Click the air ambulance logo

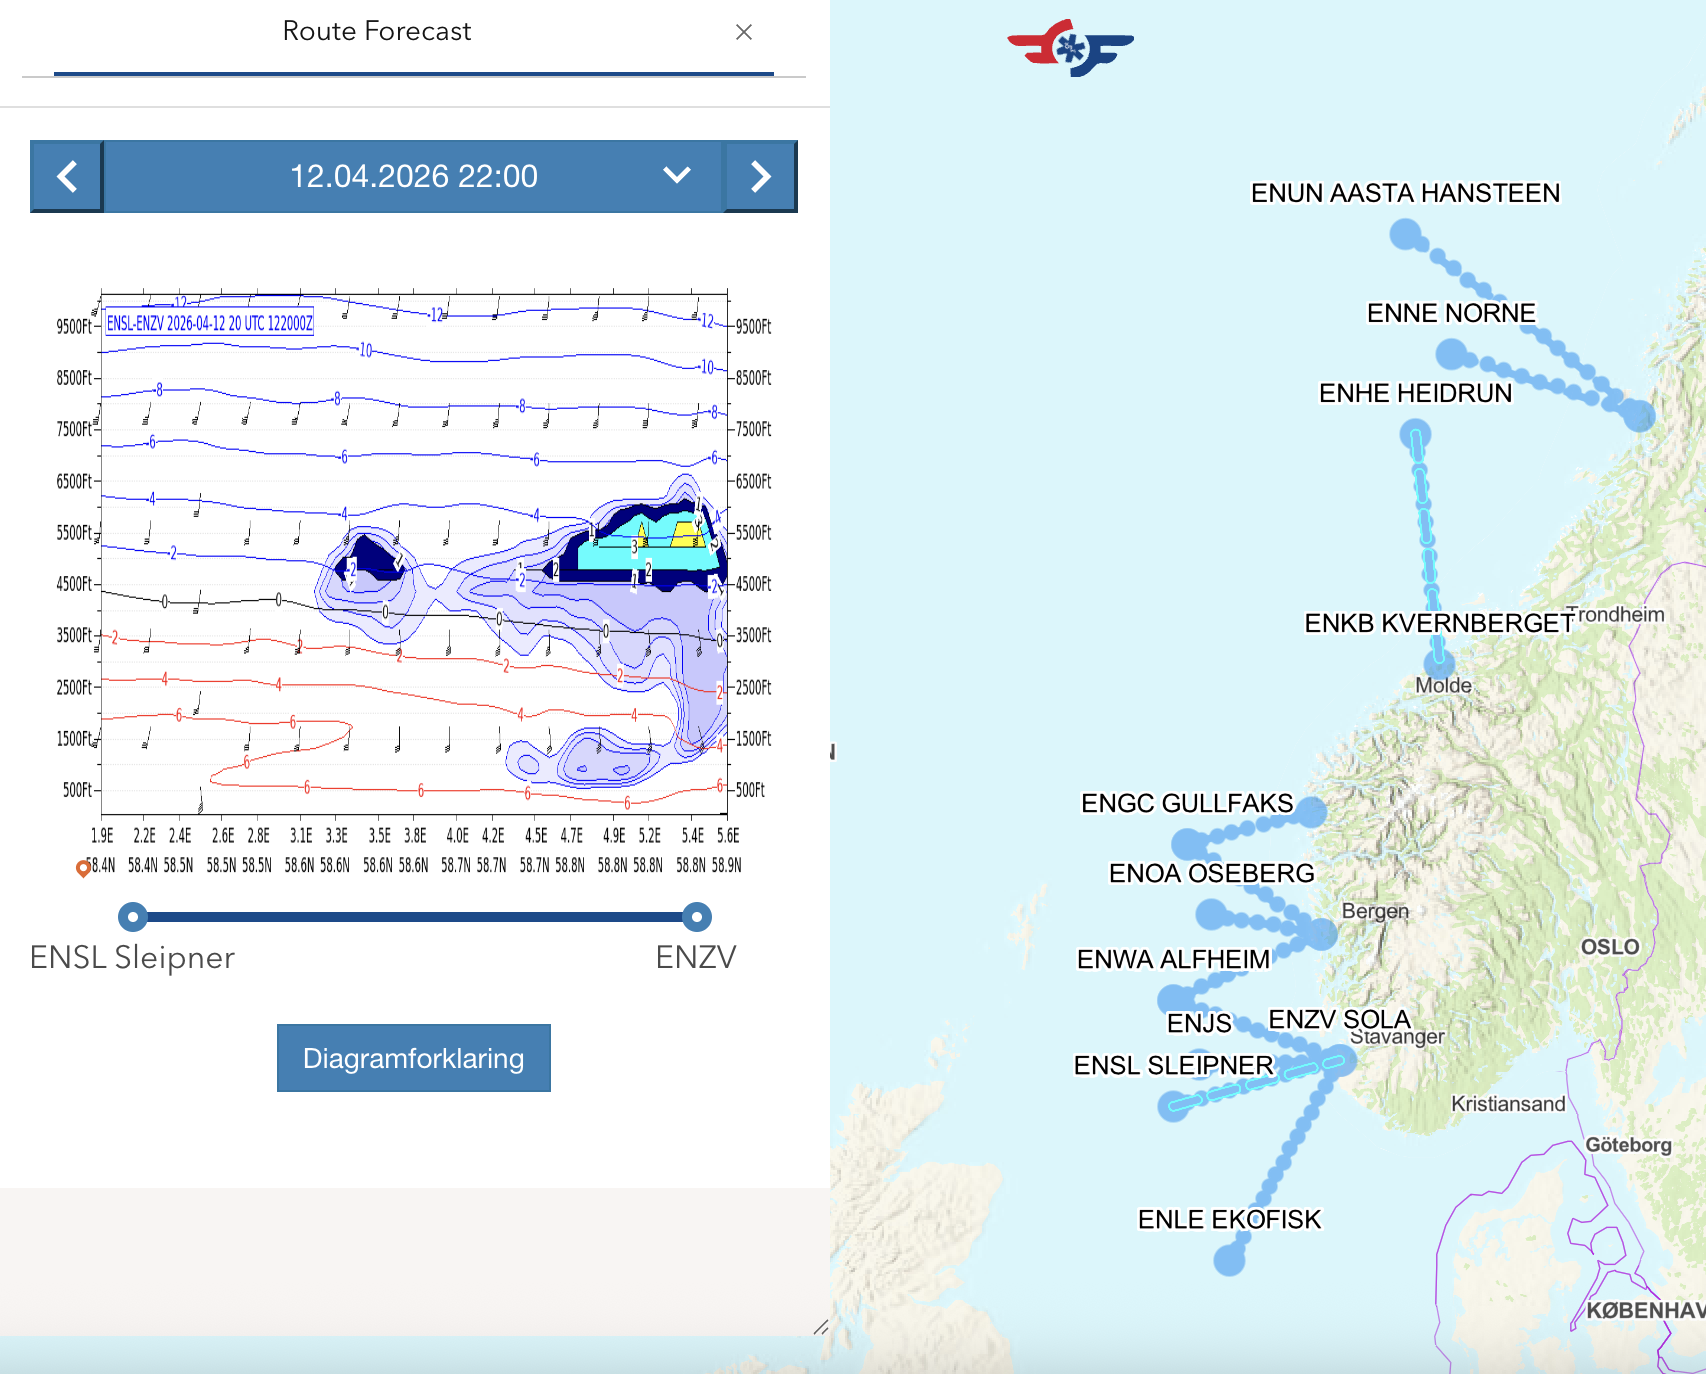click(1070, 48)
